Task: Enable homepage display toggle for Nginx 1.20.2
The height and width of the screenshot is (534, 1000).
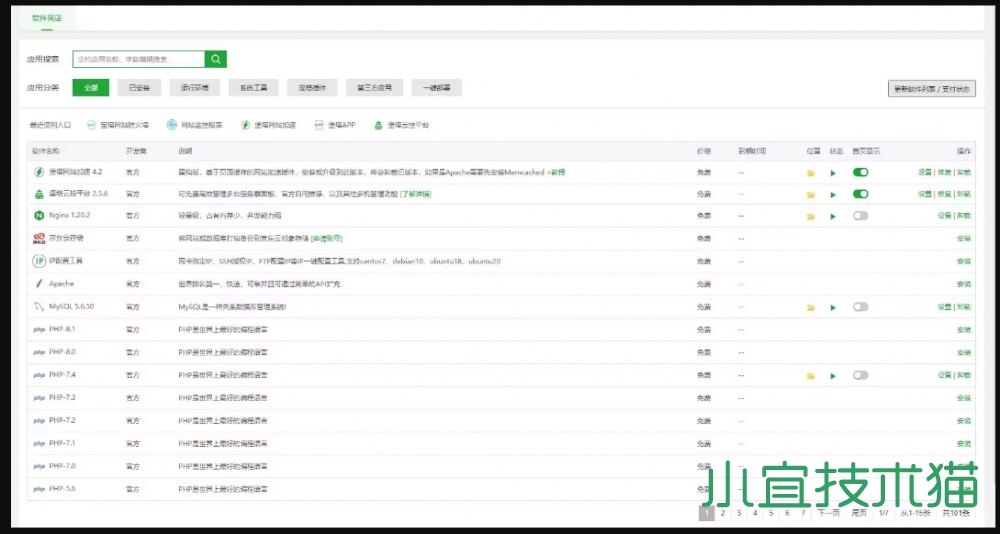Action: [x=860, y=216]
